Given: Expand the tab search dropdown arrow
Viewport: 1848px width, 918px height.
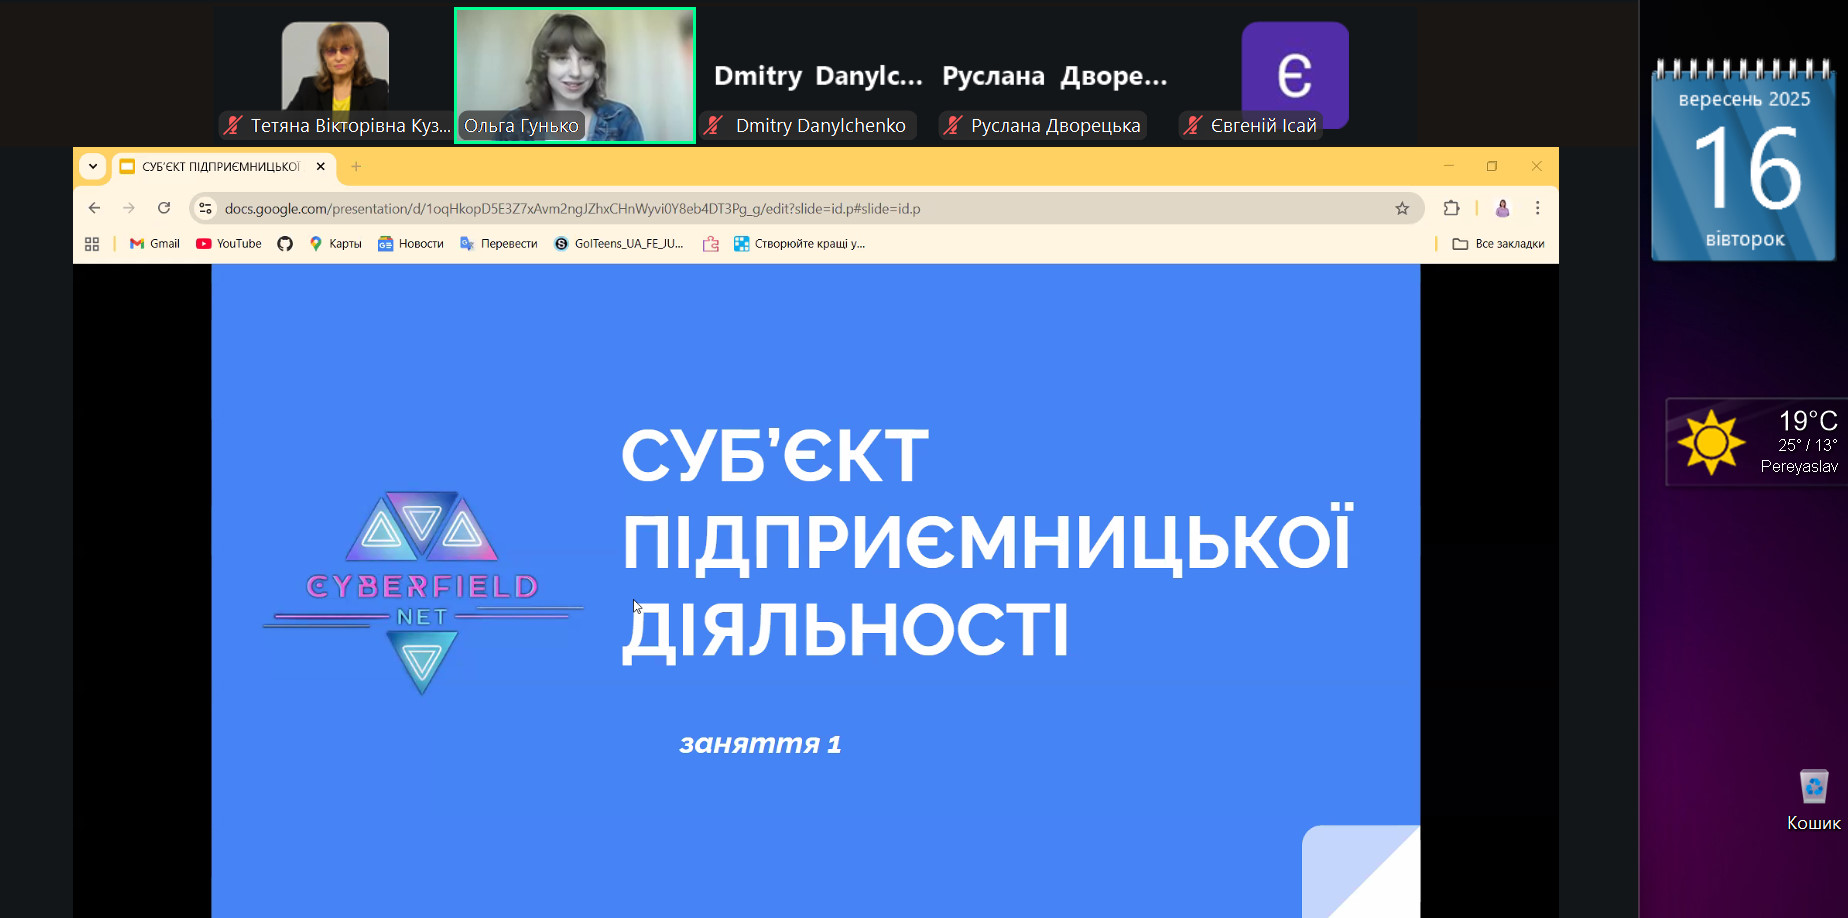Looking at the screenshot, I should [x=93, y=166].
